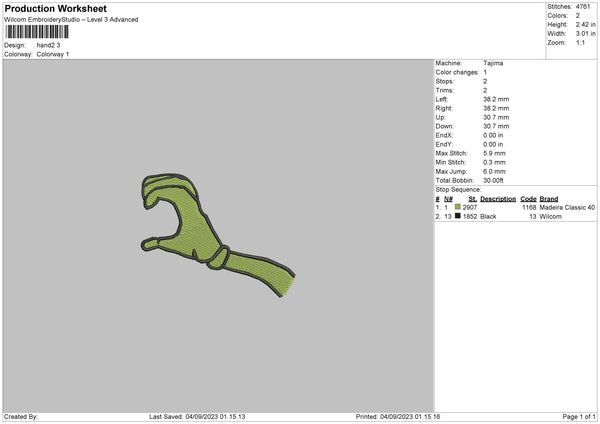The image size is (600, 424).
Task: Click the 'Brand' column header
Action: pos(549,199)
